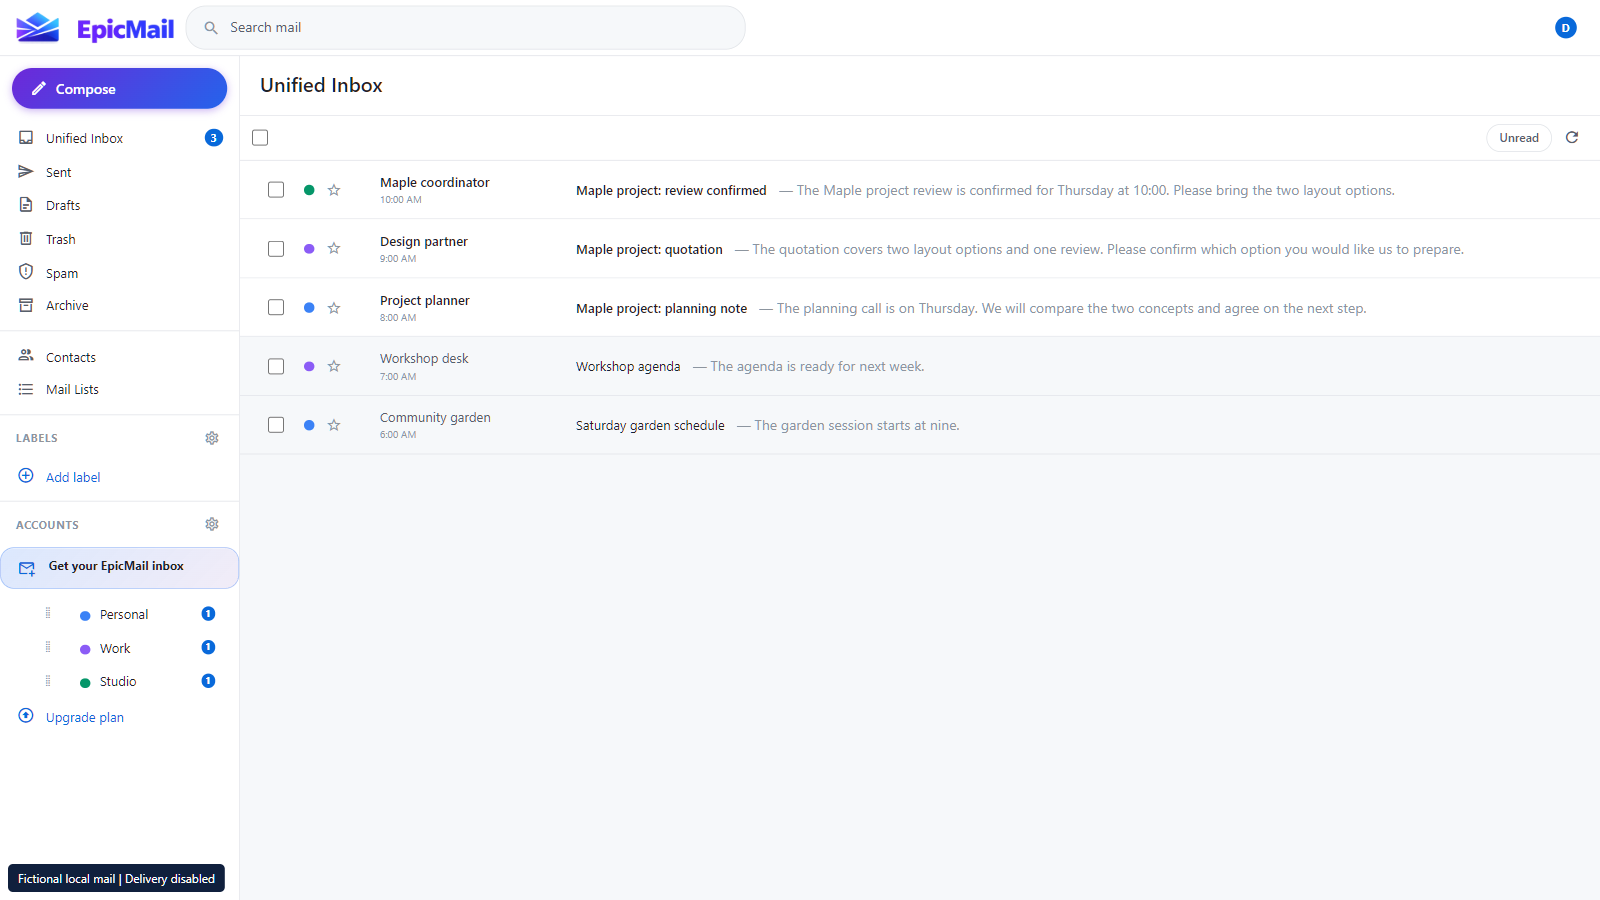
Task: Click the Upgrade plan link
Action: click(85, 717)
